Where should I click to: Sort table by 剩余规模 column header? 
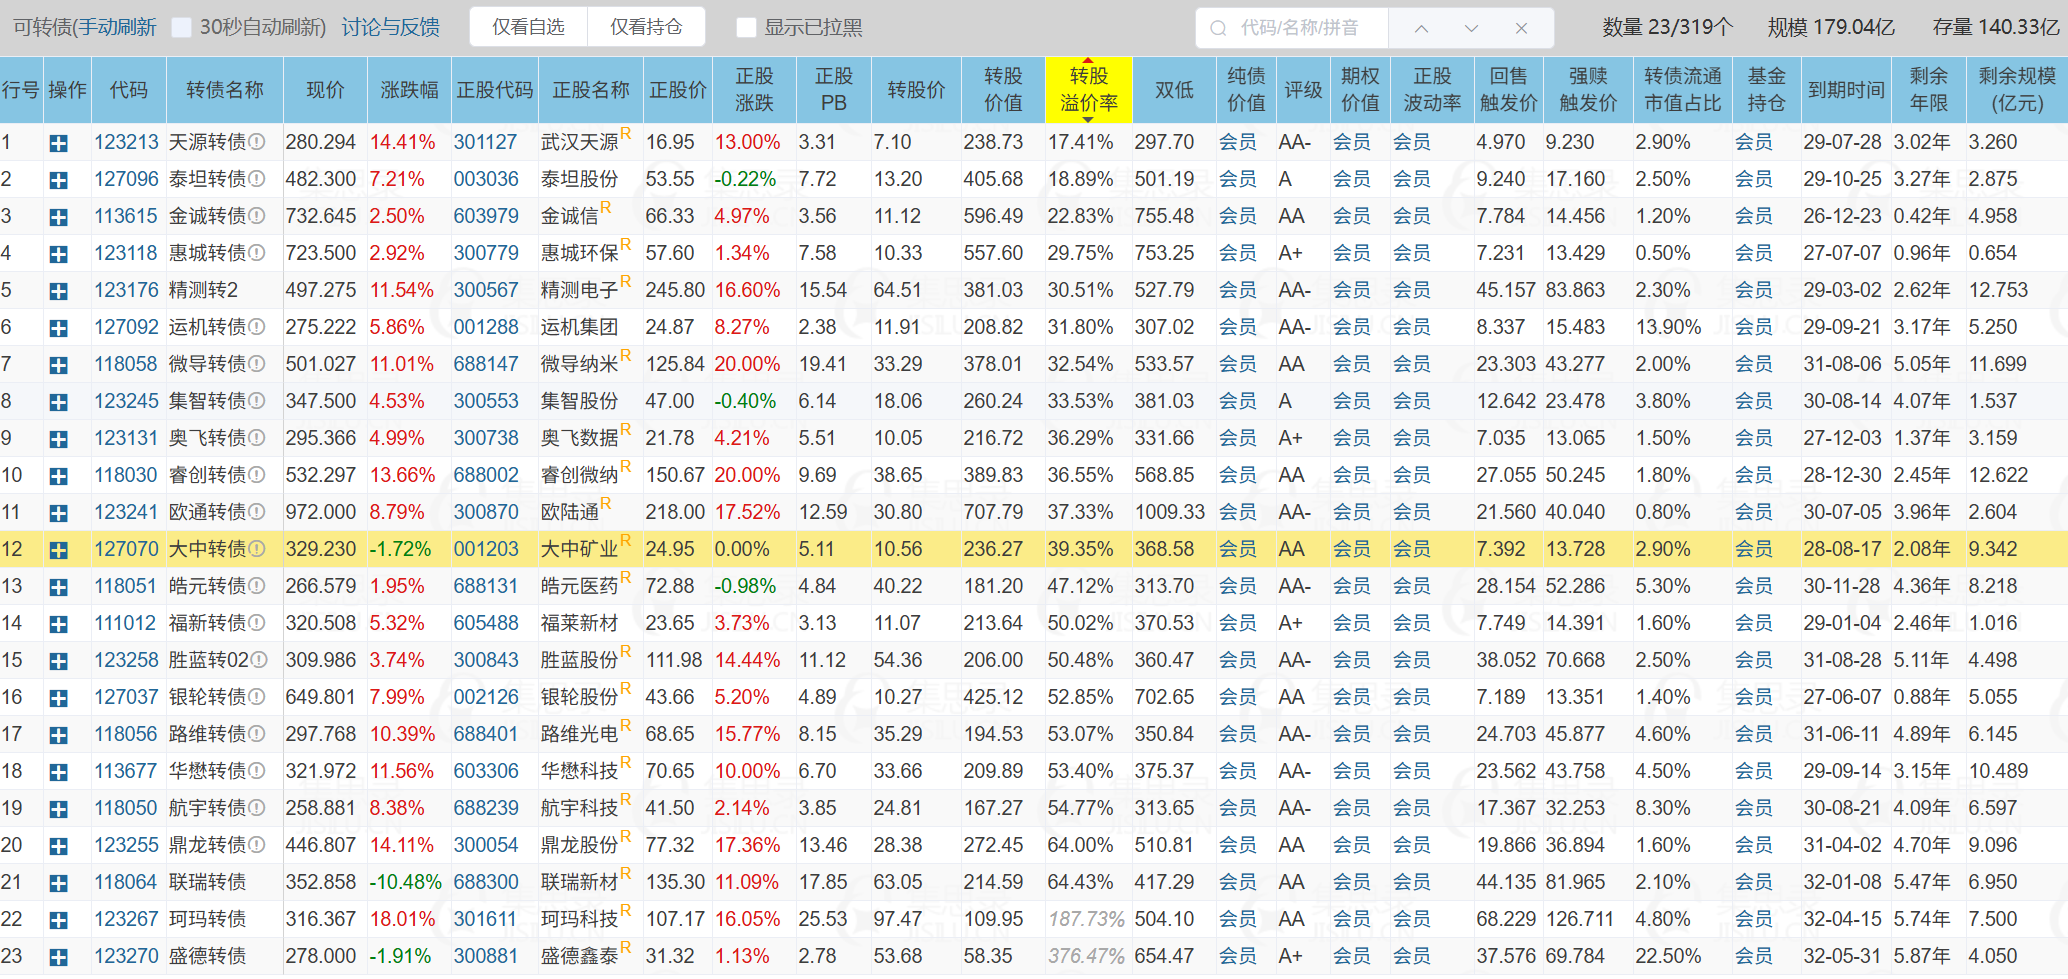(x=2017, y=90)
